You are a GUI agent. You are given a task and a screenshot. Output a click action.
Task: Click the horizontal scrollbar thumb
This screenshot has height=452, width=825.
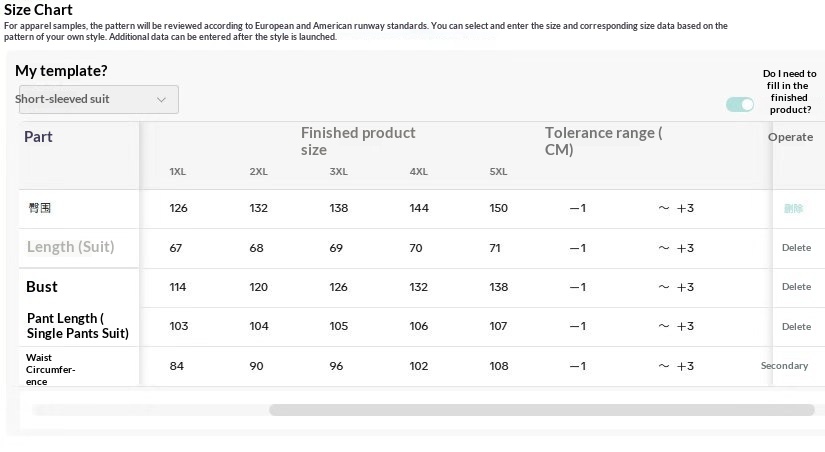[542, 410]
